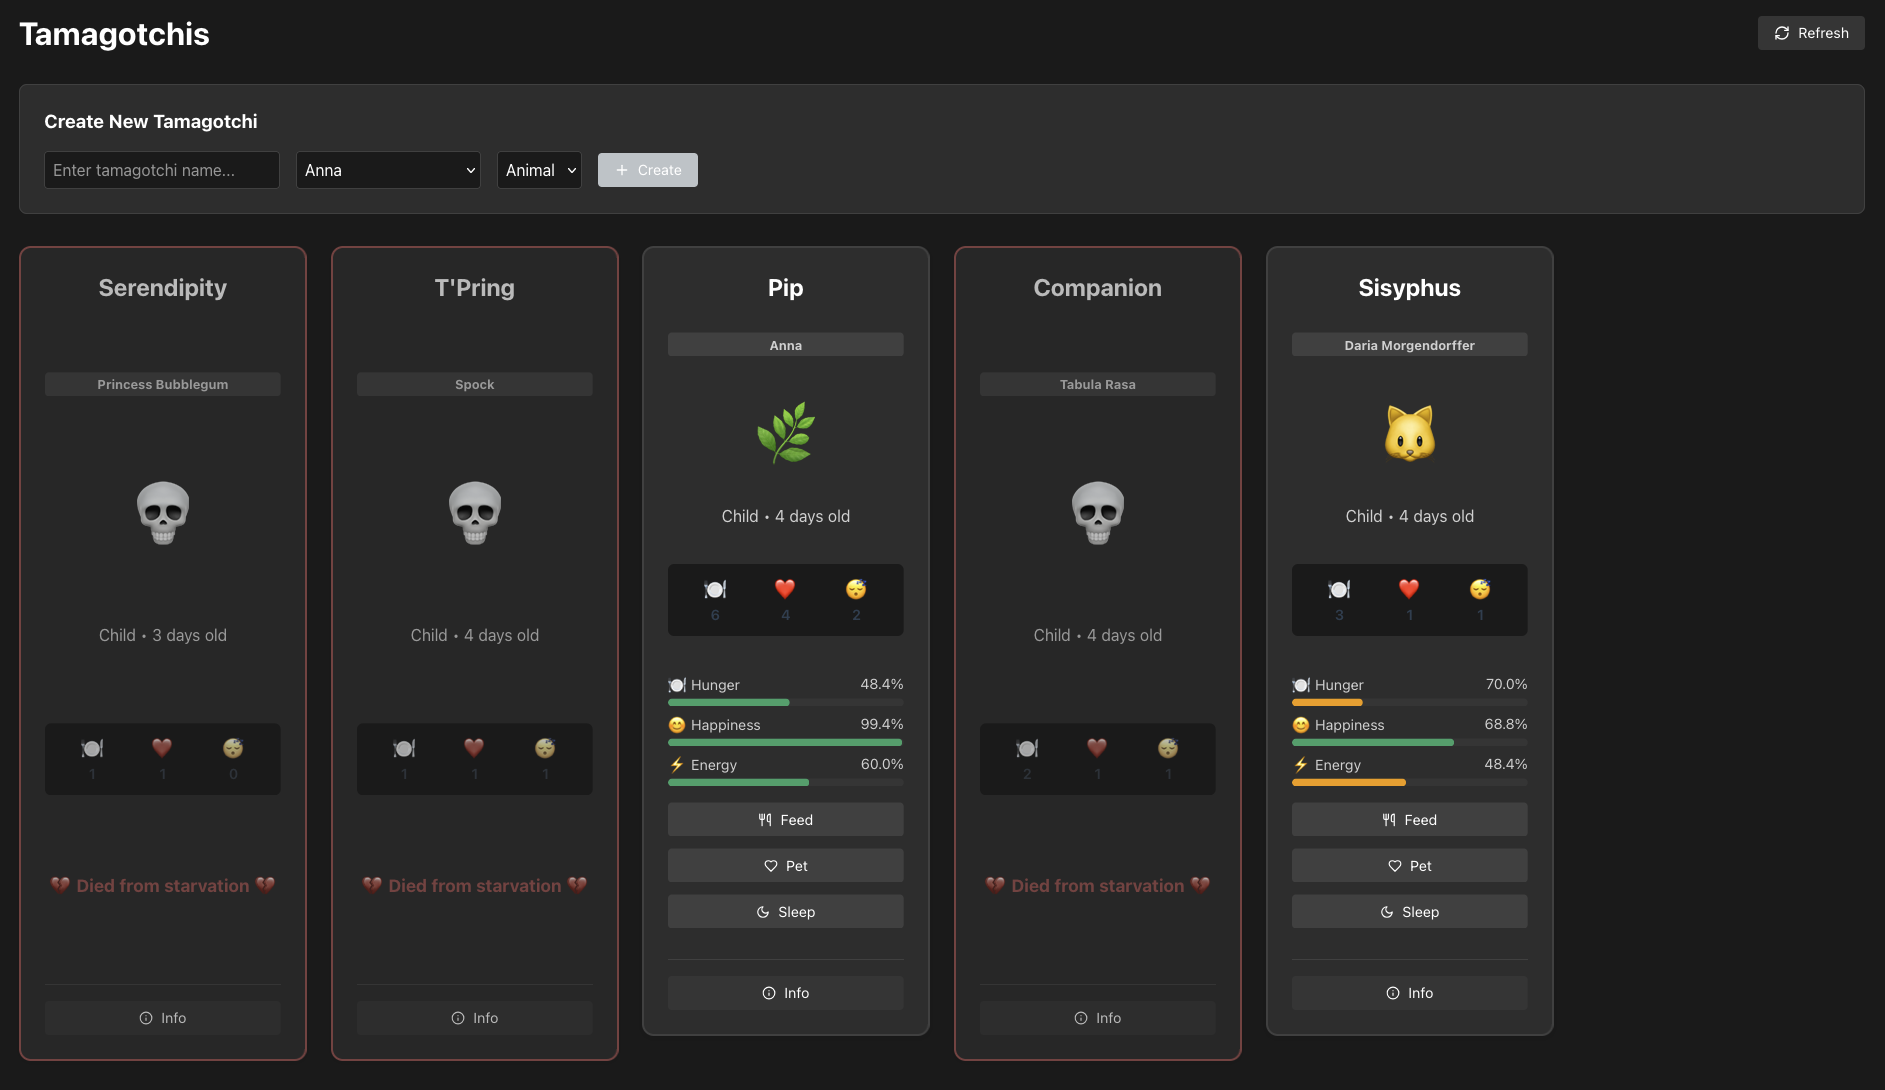Click the plate icon in Pip's stats box
1885x1090 pixels.
[x=715, y=589]
